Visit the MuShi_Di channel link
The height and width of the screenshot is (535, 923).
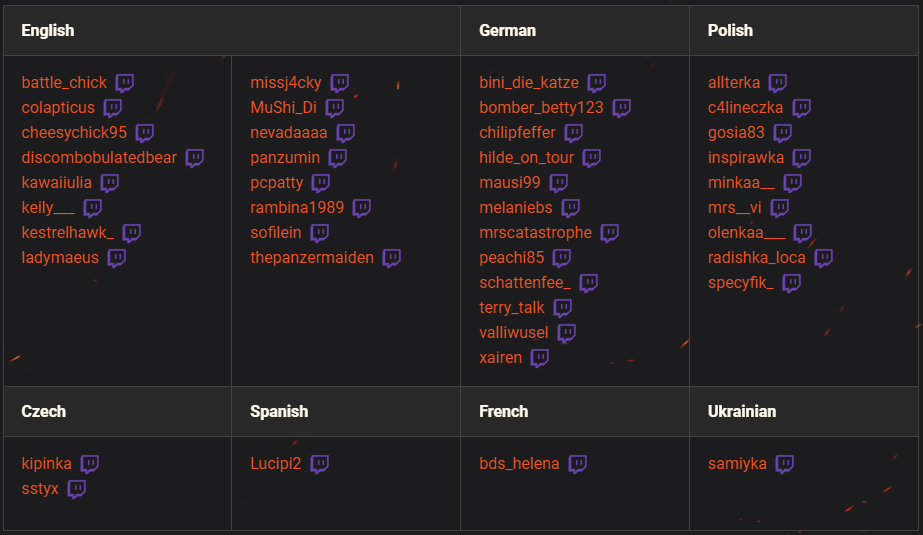(283, 108)
